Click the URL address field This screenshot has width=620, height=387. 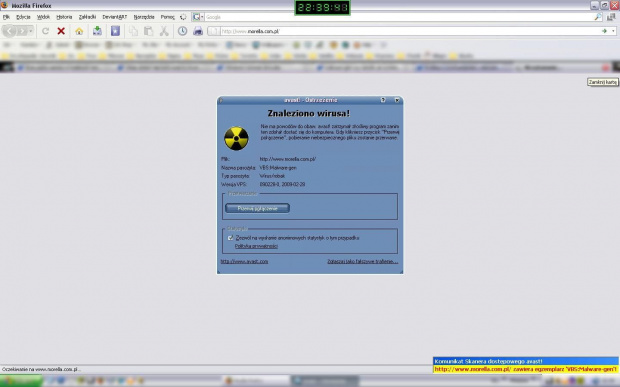coord(409,31)
